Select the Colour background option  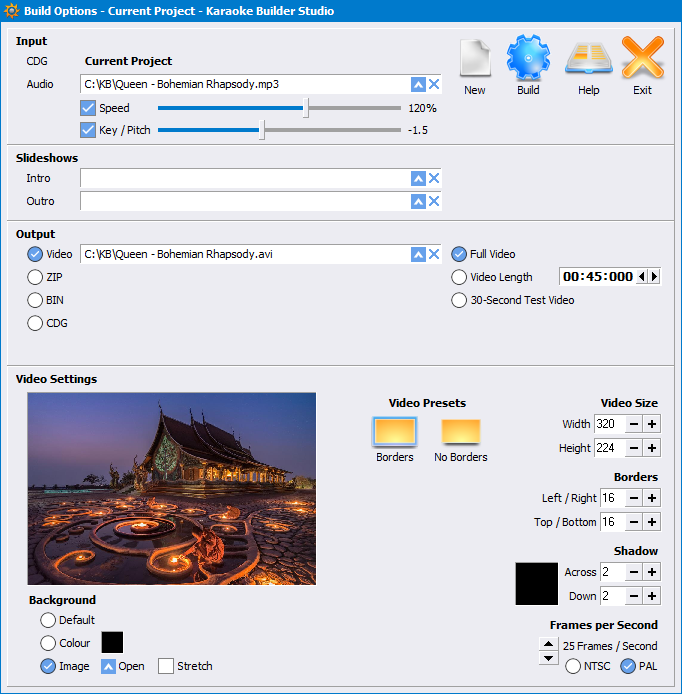click(x=48, y=643)
